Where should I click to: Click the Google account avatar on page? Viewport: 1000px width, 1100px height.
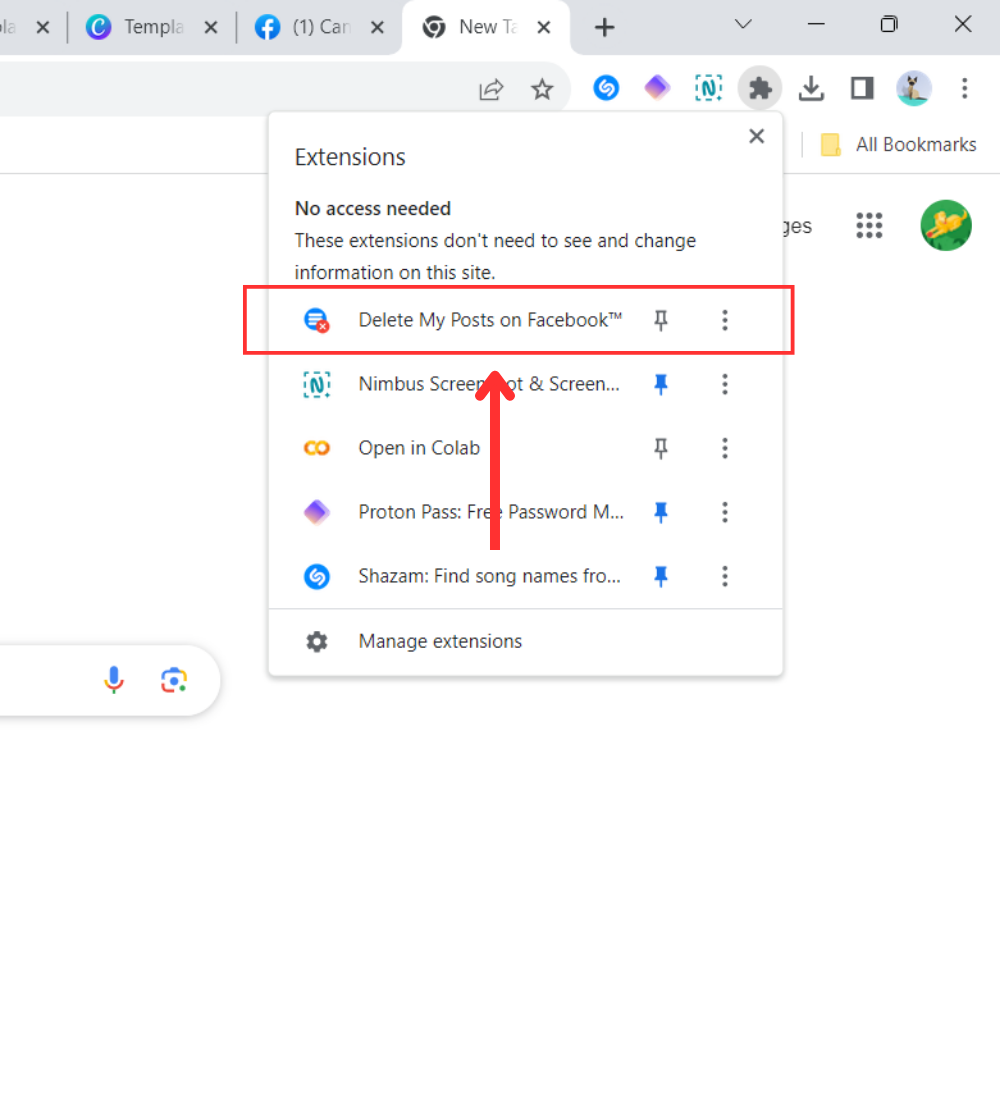click(946, 226)
